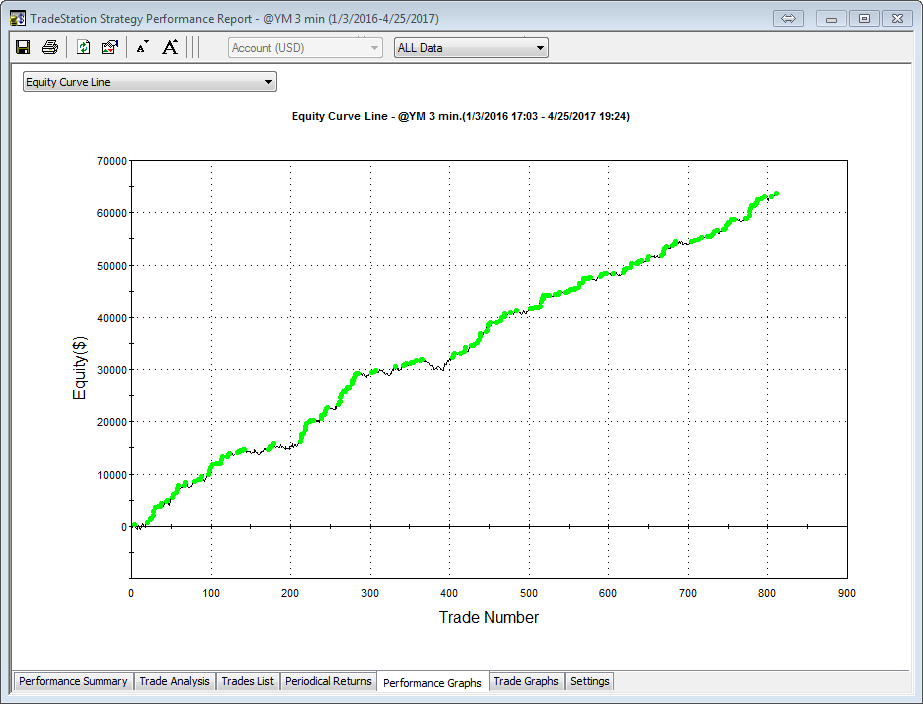Viewport: 923px width, 704px height.
Task: Go to the Trades List tab
Action: click(x=247, y=681)
